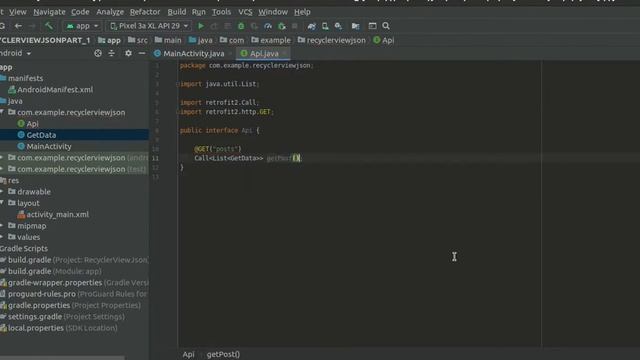This screenshot has height=360, width=640.
Task: Open the Help menu
Action: tap(302, 12)
